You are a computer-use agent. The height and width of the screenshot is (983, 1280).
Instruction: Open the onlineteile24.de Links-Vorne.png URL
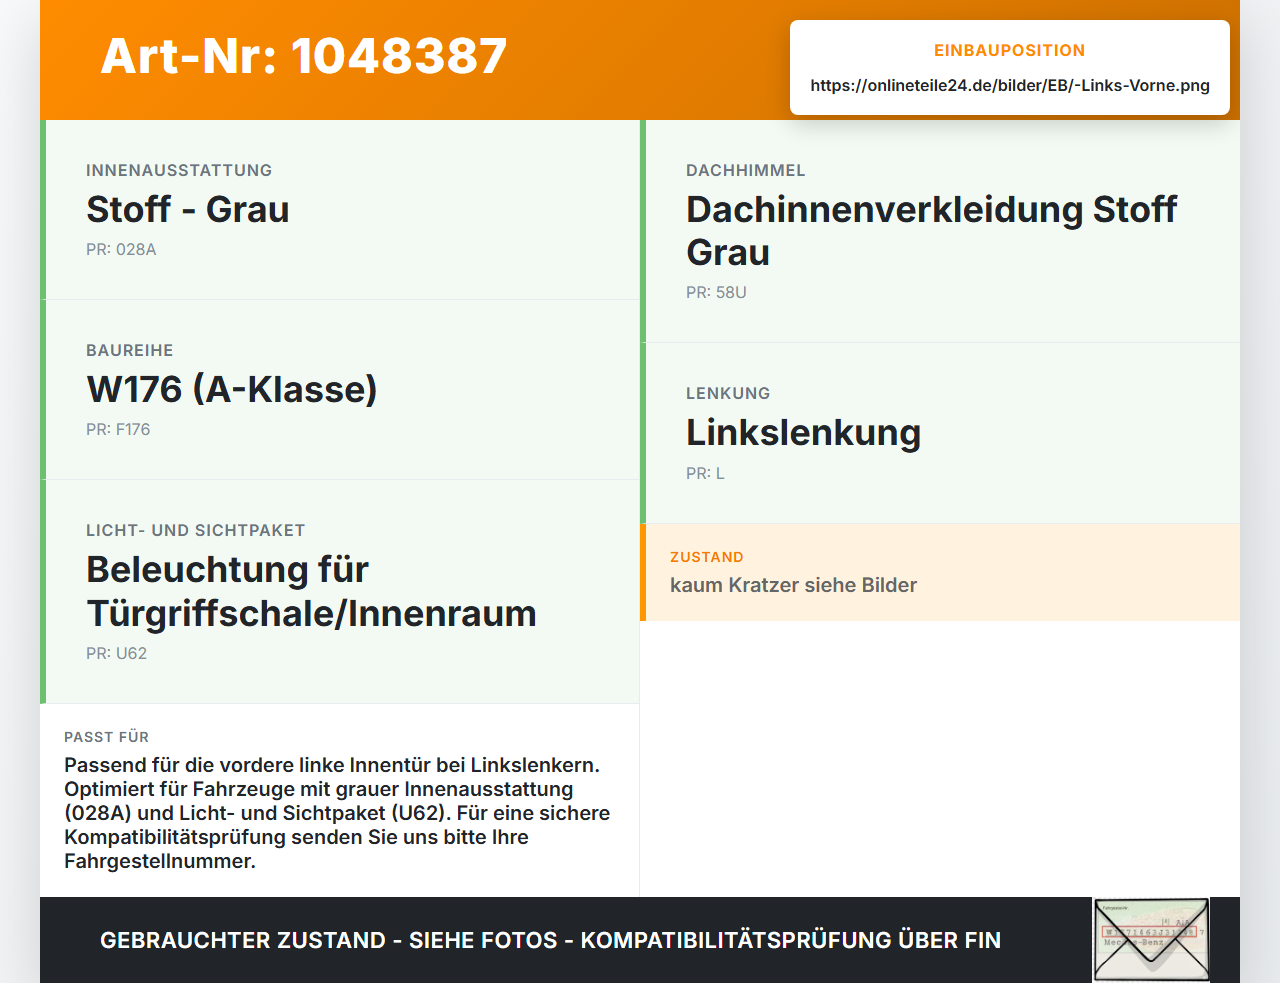click(x=1010, y=85)
